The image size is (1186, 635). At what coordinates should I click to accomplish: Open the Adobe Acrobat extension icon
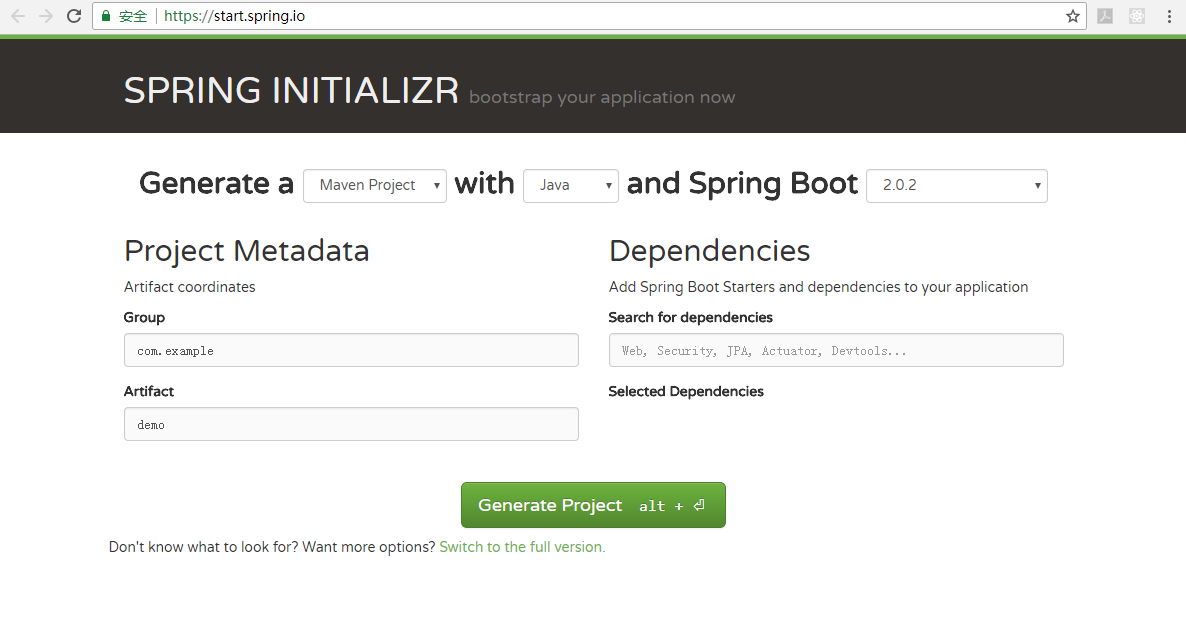1104,16
